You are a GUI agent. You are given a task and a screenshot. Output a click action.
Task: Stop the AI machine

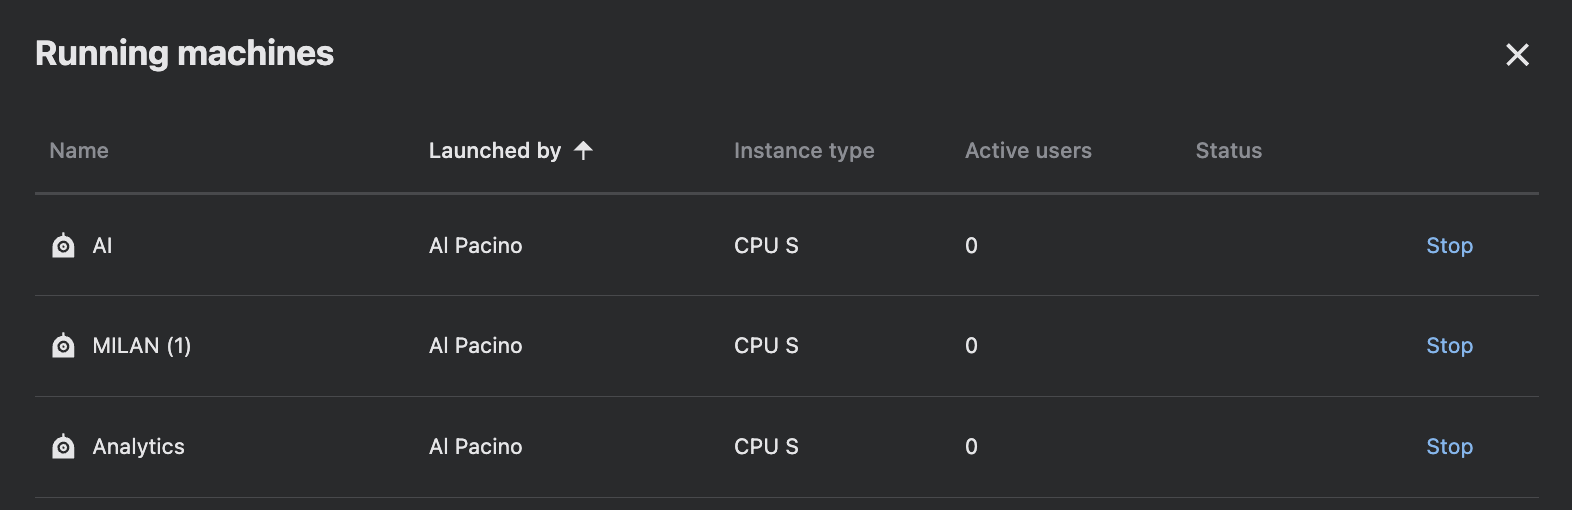(x=1449, y=245)
